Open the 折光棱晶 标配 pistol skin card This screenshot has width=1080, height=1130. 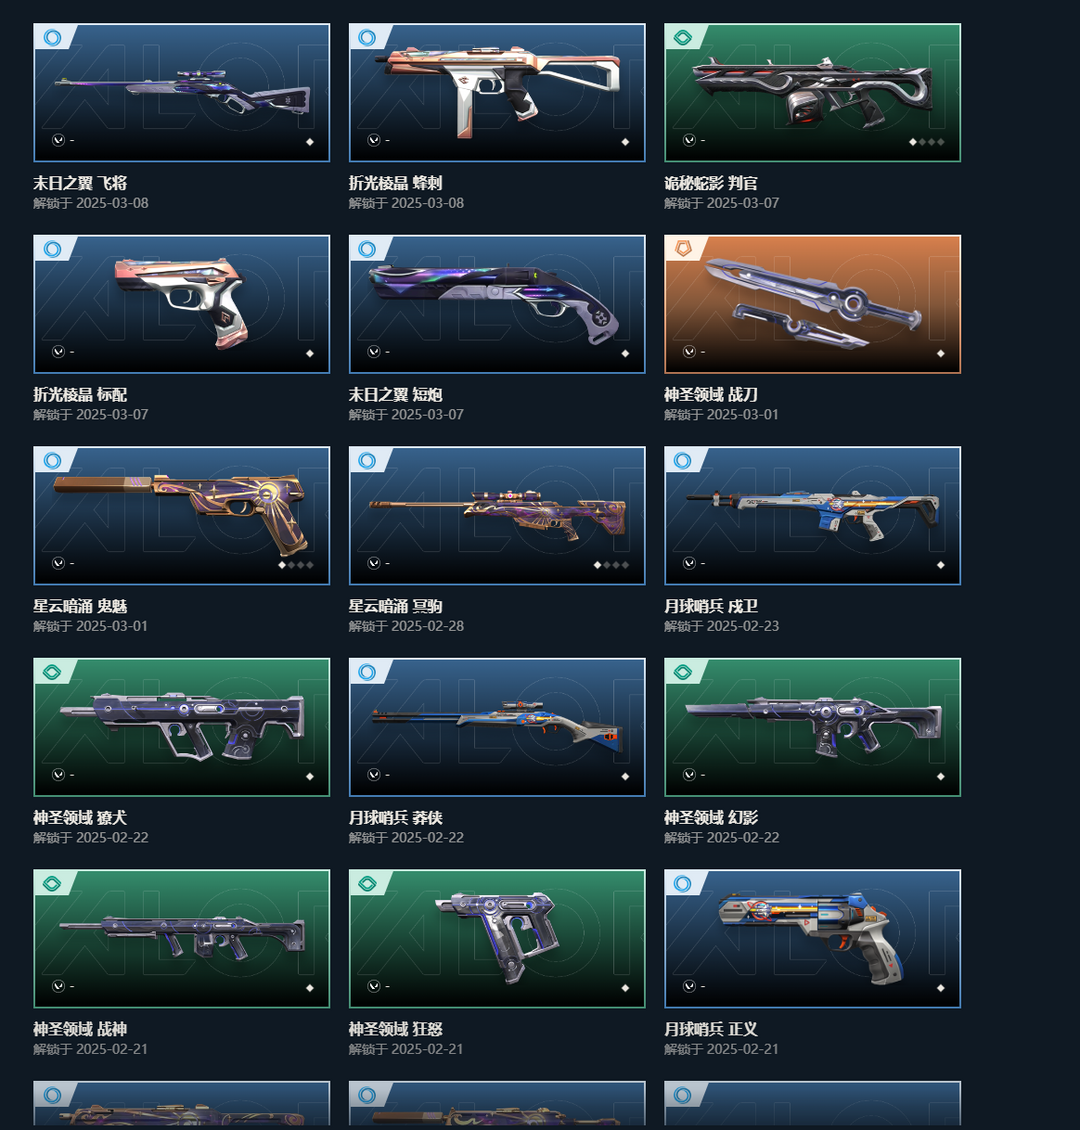[x=182, y=304]
